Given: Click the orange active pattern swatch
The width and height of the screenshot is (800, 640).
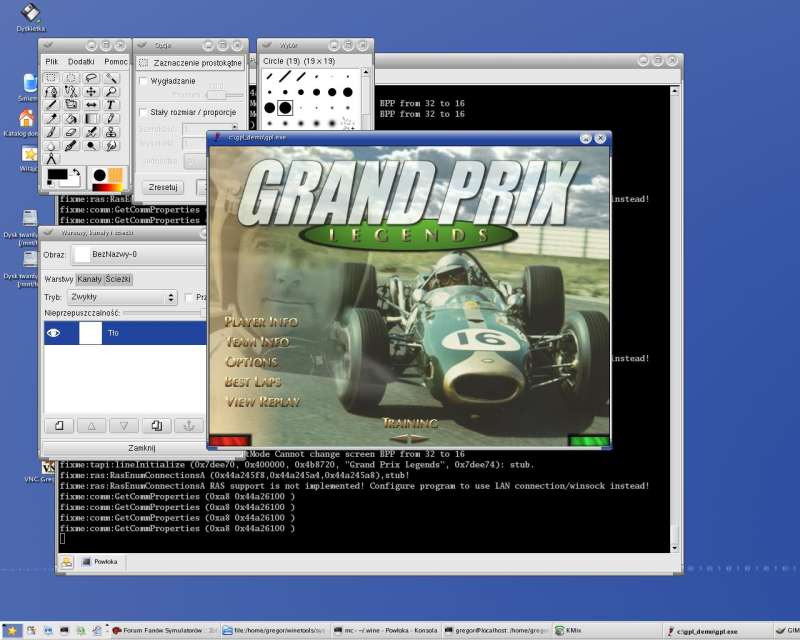Looking at the screenshot, I should pos(115,175).
